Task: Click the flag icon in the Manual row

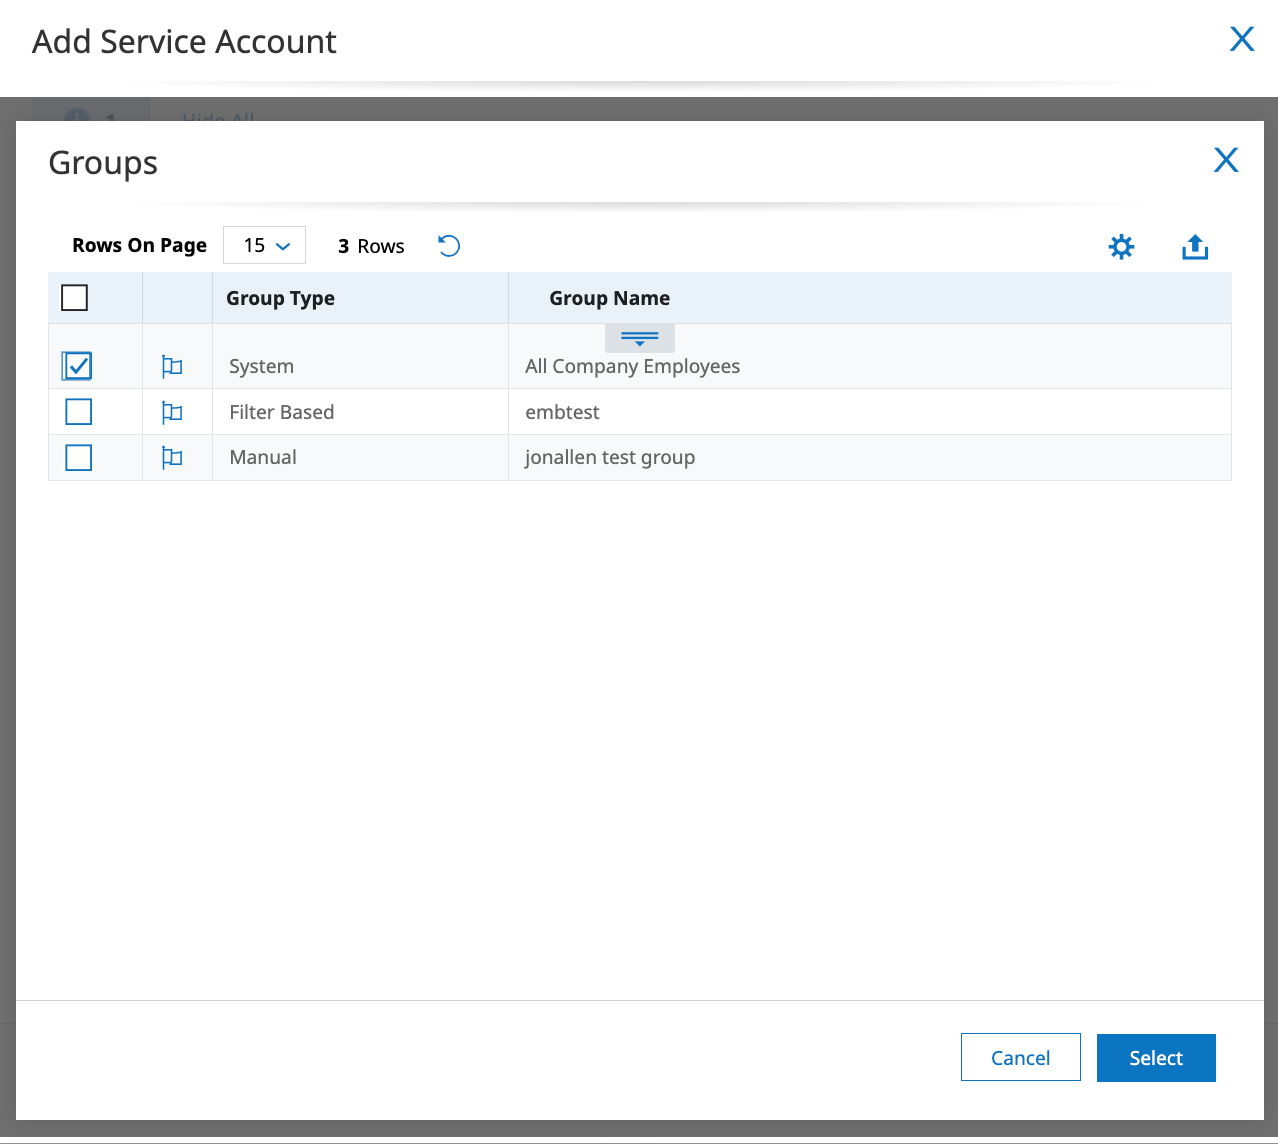Action: [172, 458]
